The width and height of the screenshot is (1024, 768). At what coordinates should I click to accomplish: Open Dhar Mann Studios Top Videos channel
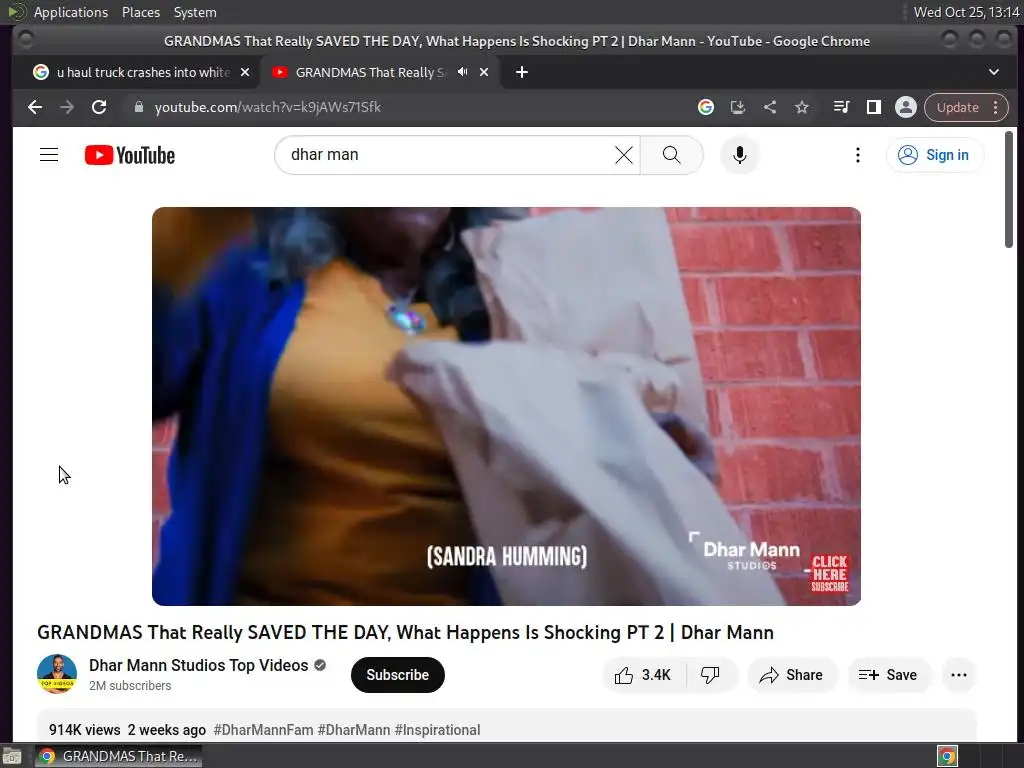199,665
